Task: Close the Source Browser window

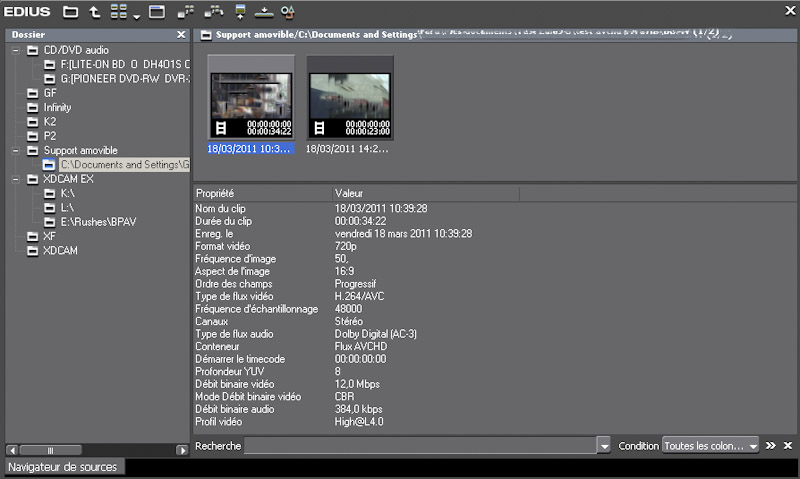Action: pyautogui.click(x=790, y=10)
